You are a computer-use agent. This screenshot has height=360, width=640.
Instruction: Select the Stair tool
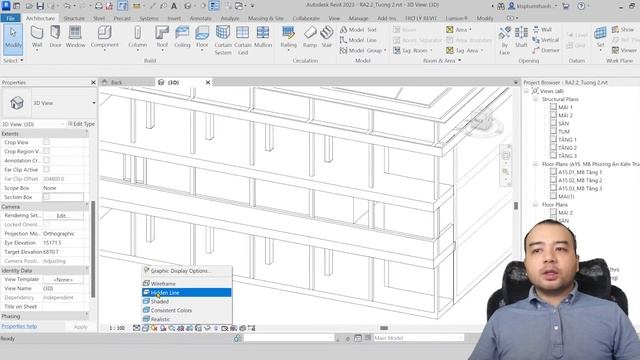327,37
